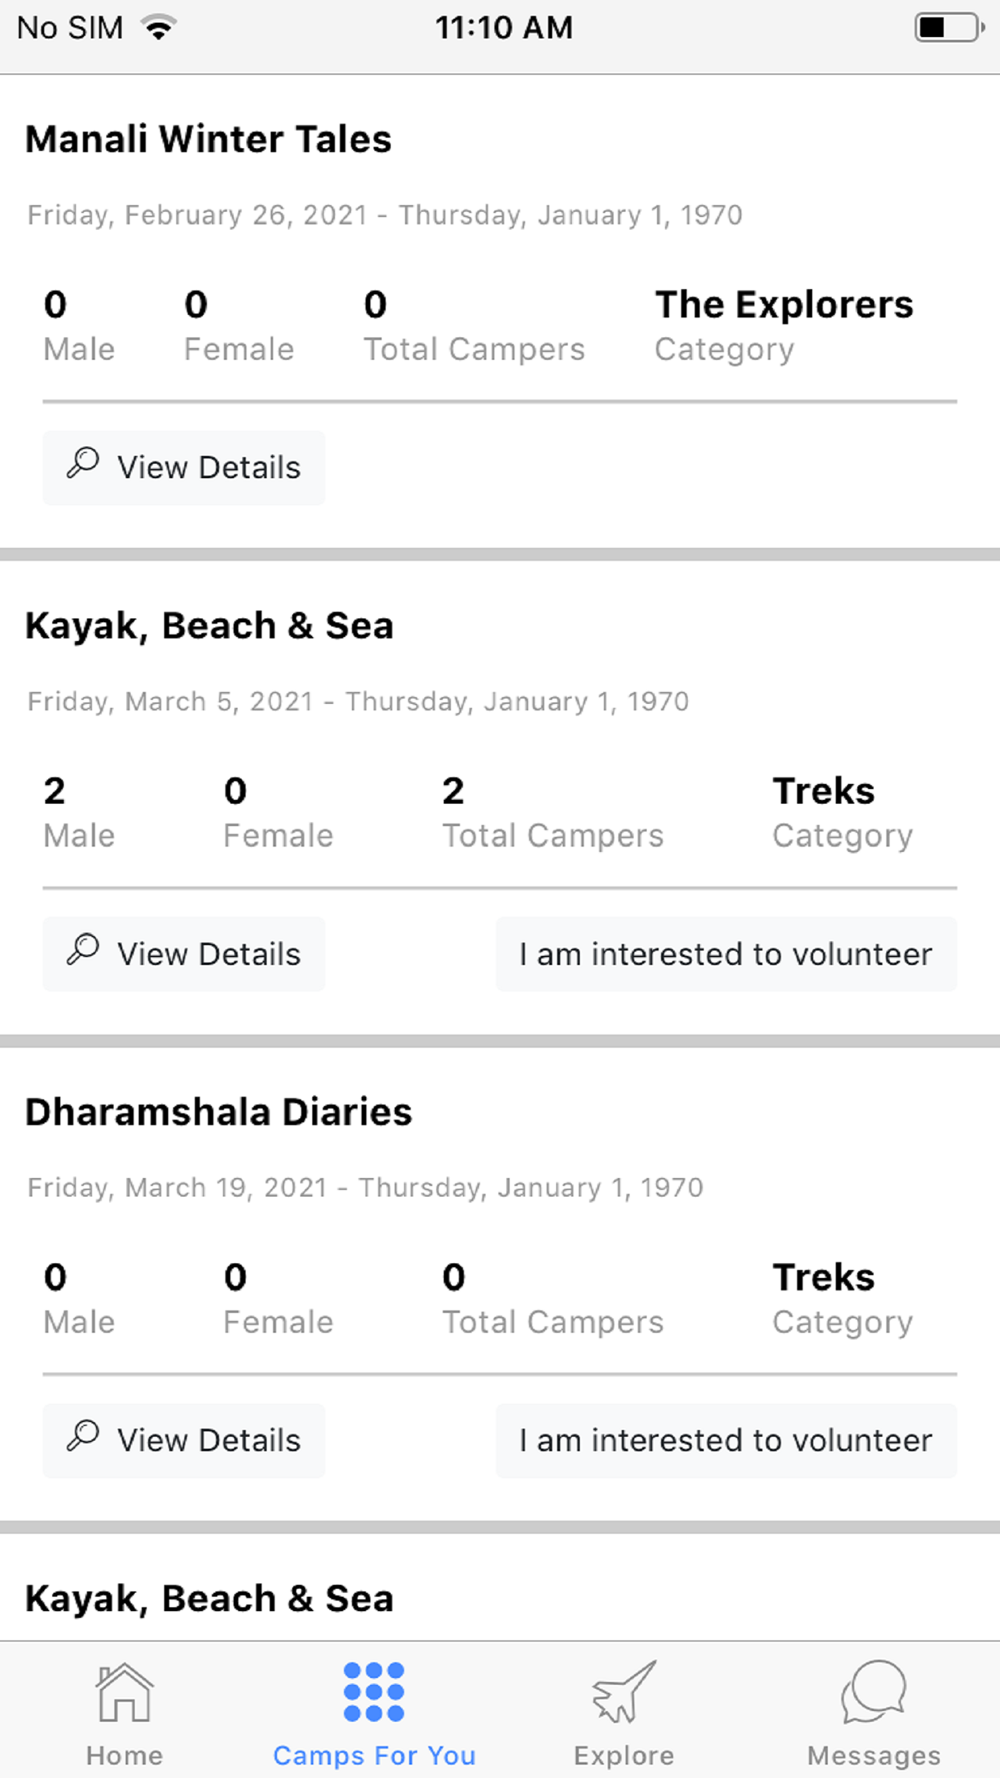Tap the Home house icon

tap(124, 1692)
